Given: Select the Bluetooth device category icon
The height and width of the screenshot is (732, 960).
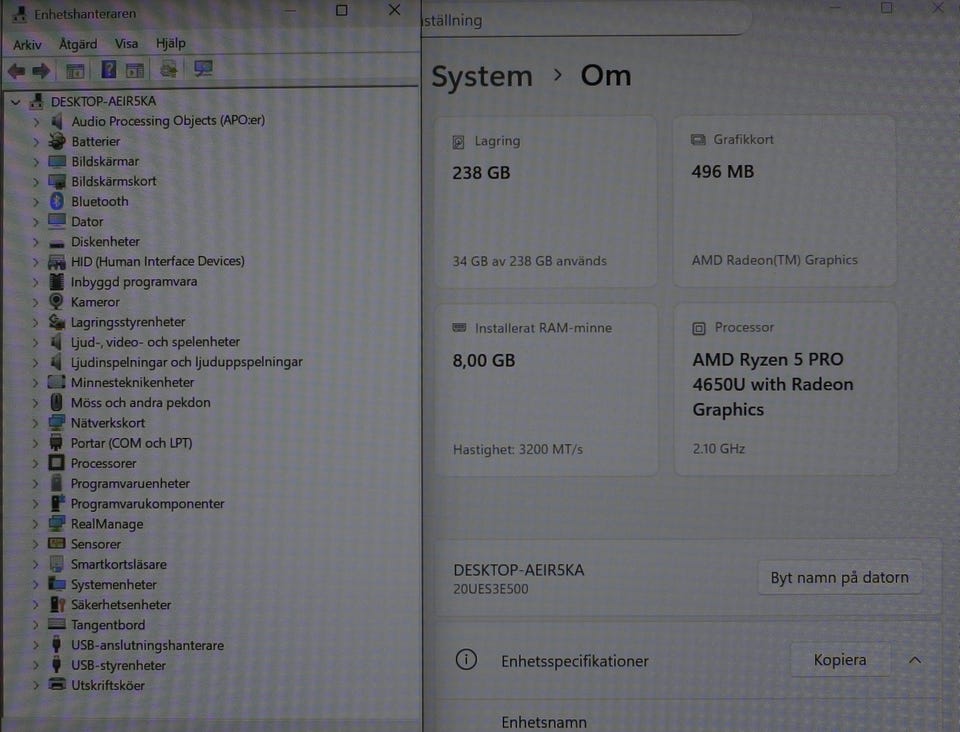Looking at the screenshot, I should 56,201.
